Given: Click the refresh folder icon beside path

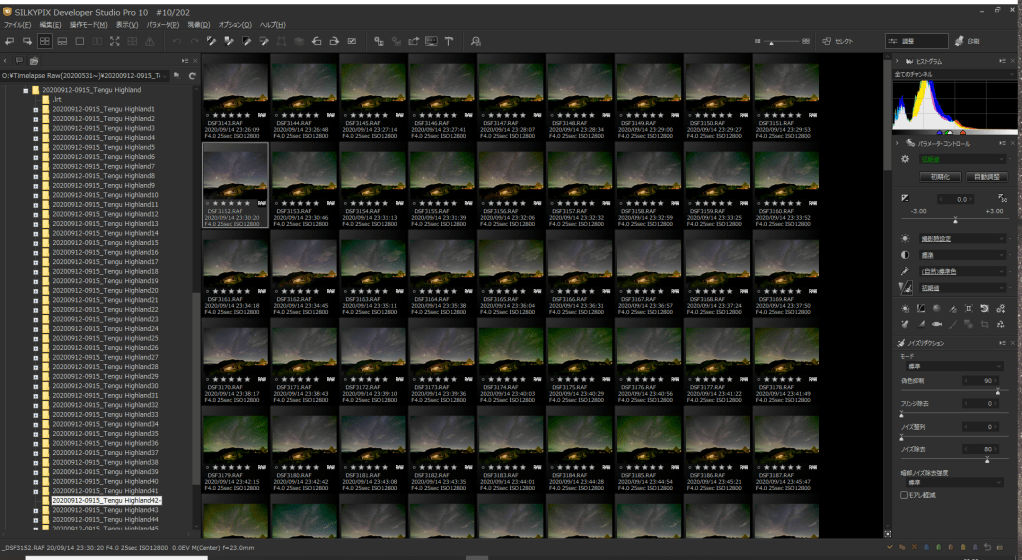Looking at the screenshot, I should (x=192, y=75).
